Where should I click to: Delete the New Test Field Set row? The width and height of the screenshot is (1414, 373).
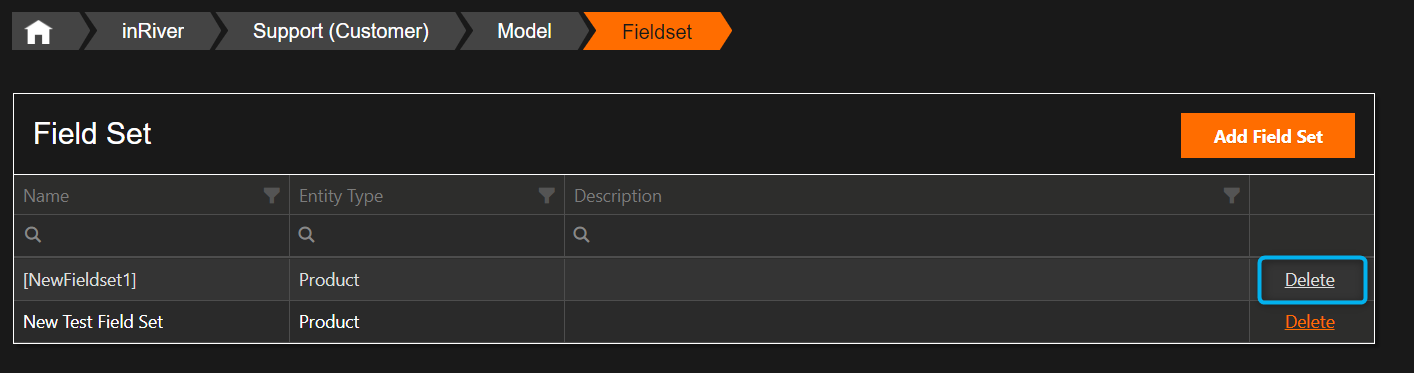(1309, 322)
